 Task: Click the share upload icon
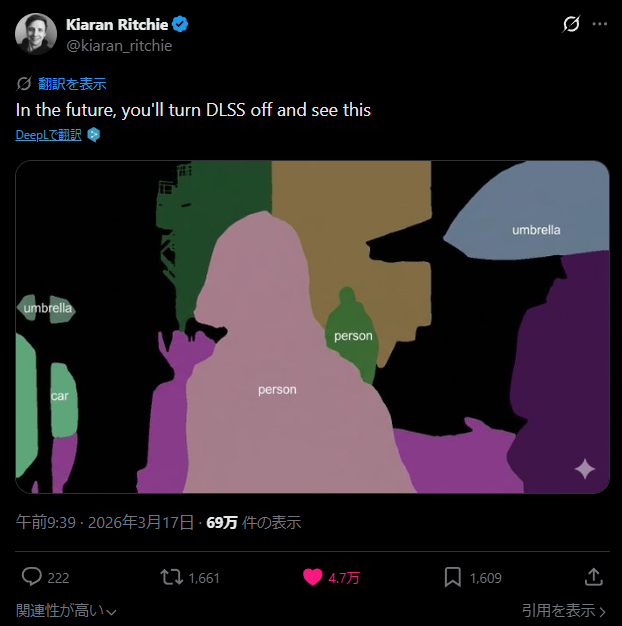[x=593, y=577]
